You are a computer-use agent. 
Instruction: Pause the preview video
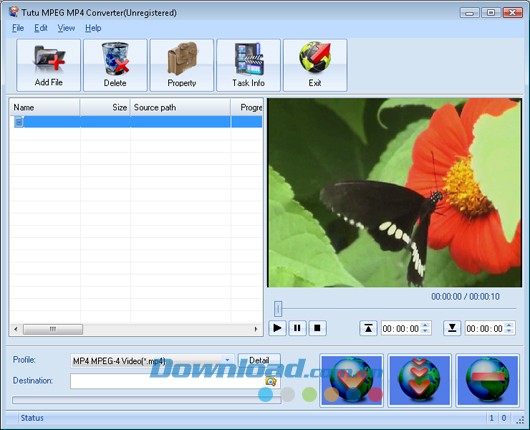pos(297,328)
